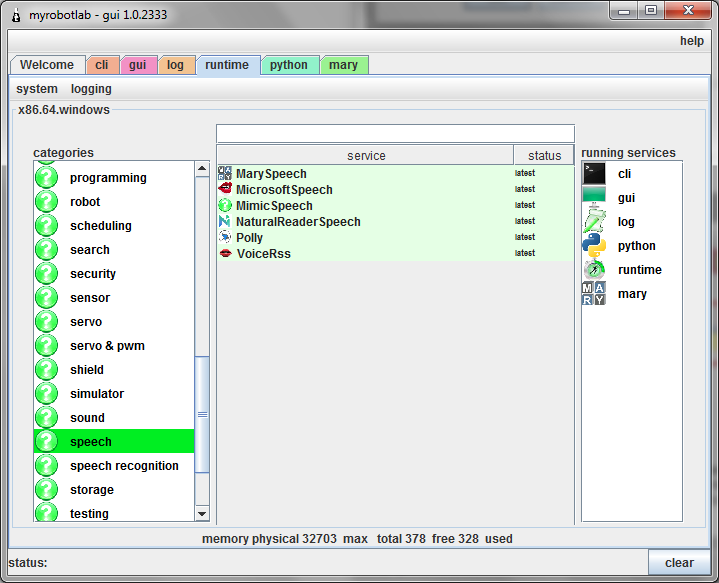Click the categories scrollbar up arrow
This screenshot has height=583, width=719.
click(x=202, y=168)
